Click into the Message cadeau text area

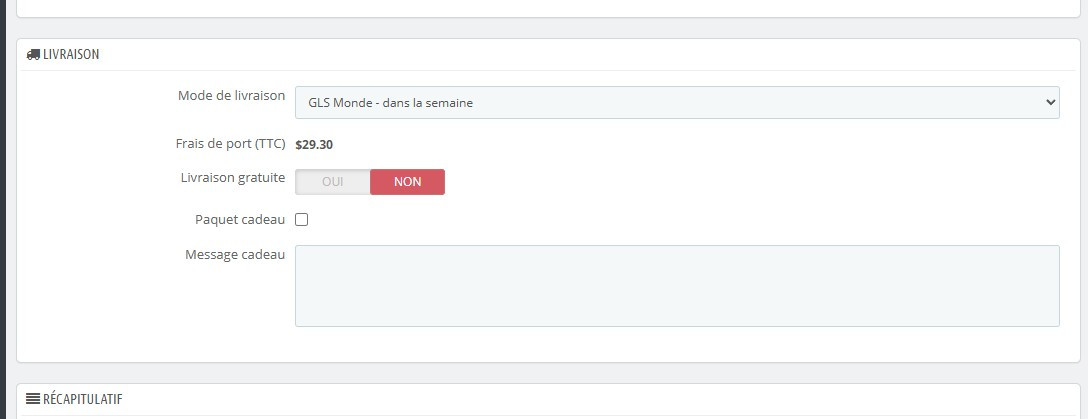pyautogui.click(x=676, y=285)
